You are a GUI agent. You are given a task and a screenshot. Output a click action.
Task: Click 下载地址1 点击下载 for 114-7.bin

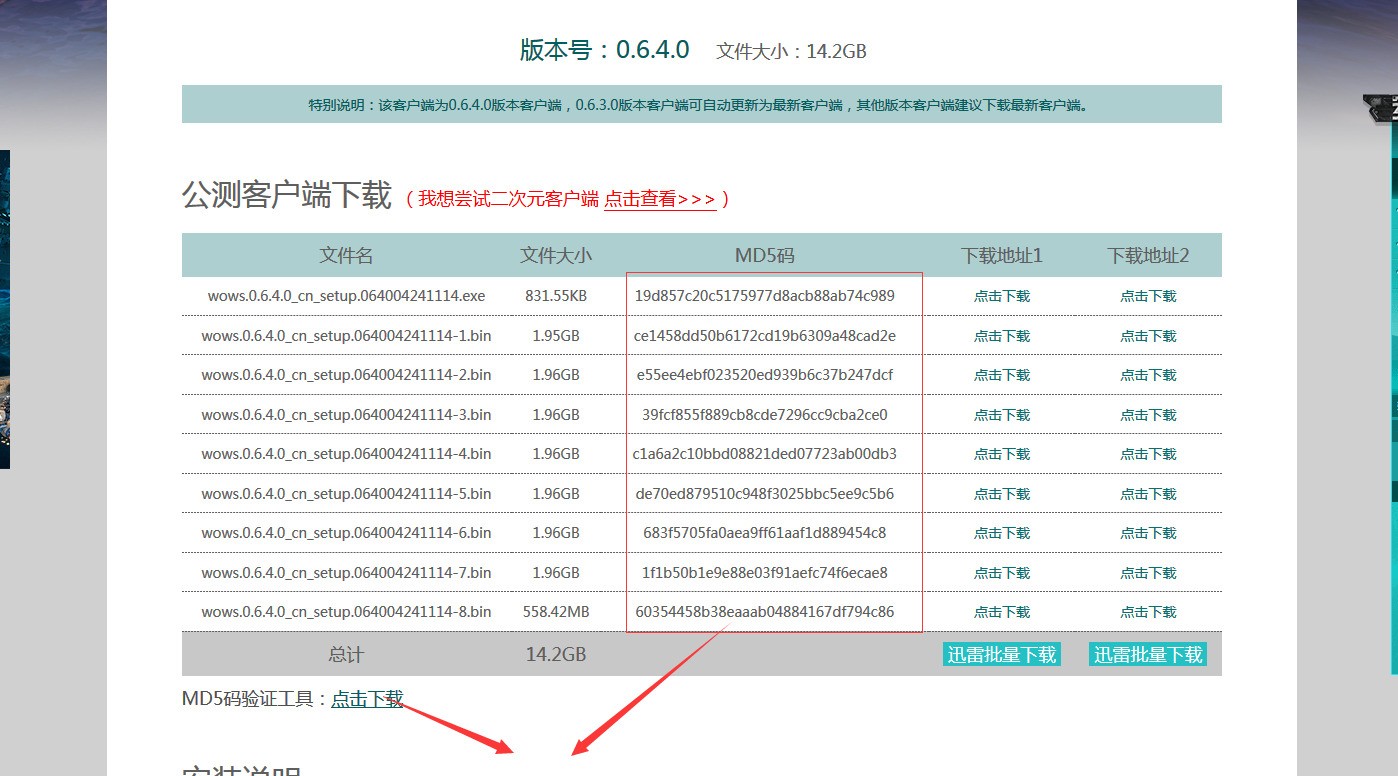1002,573
